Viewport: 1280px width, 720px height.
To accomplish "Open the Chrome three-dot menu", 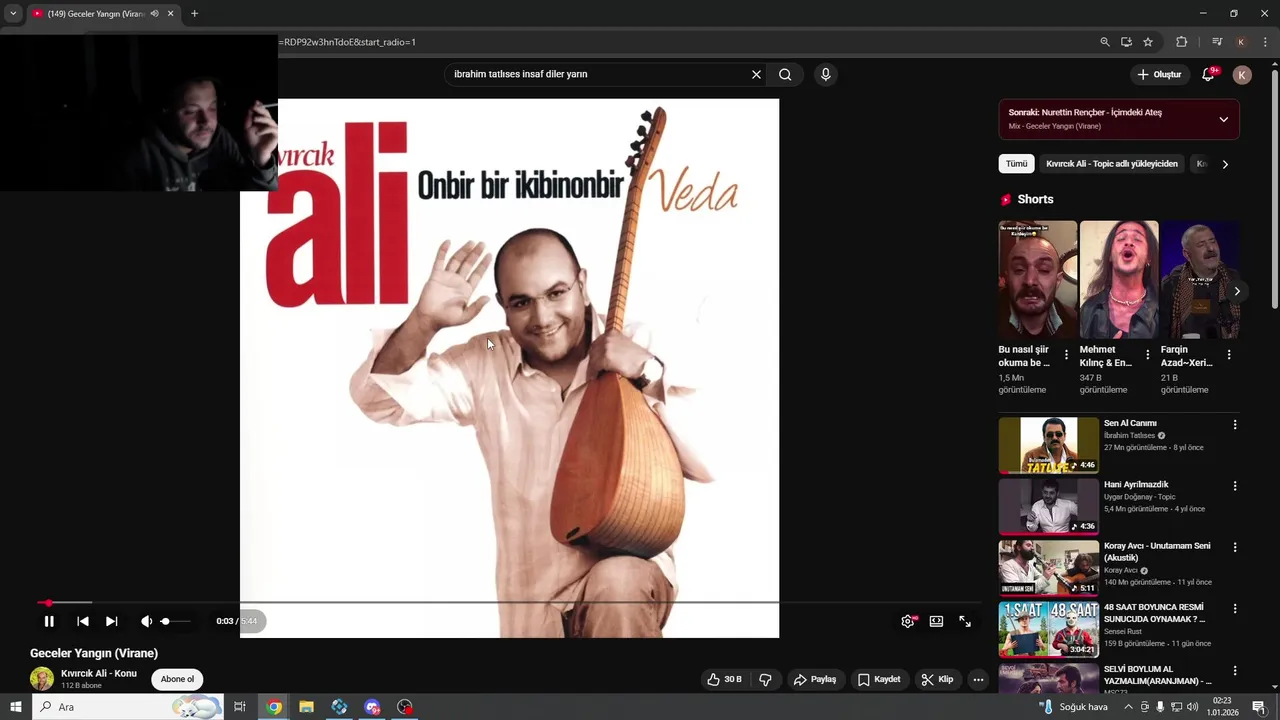I will pos(1265,42).
